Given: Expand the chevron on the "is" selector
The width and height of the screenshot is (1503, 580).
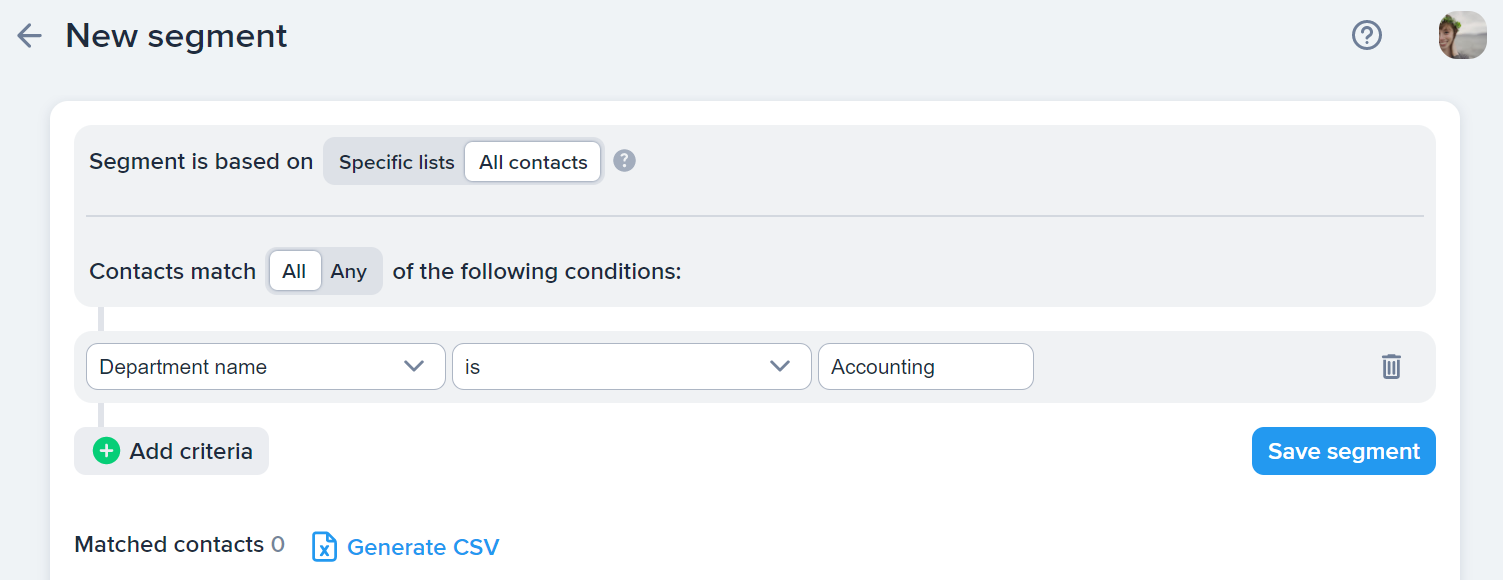Looking at the screenshot, I should [780, 367].
